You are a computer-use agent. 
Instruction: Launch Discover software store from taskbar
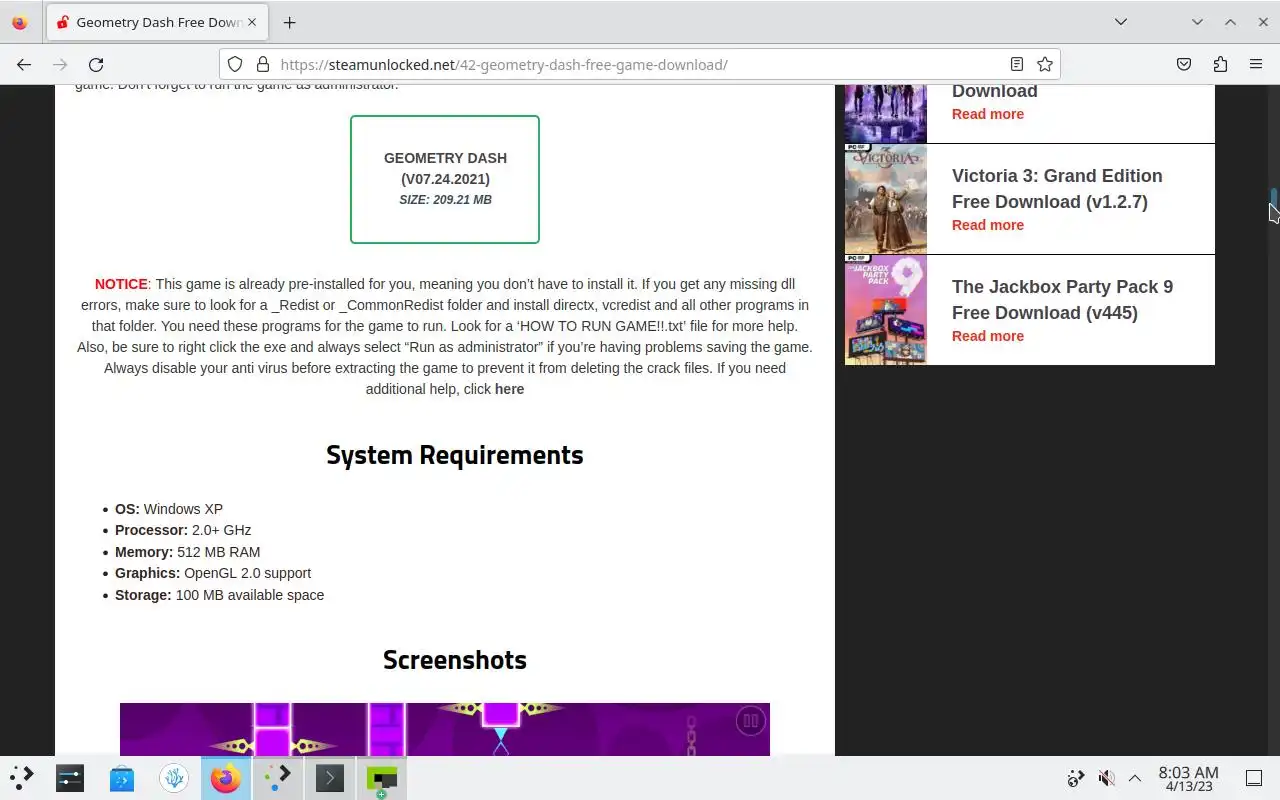(122, 778)
